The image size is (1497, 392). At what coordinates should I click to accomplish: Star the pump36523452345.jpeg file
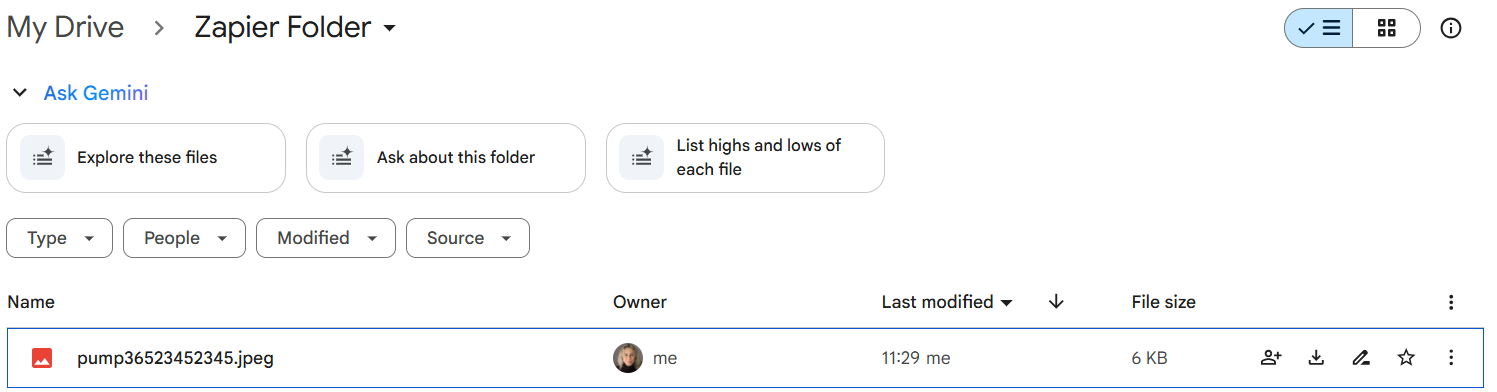point(1406,358)
